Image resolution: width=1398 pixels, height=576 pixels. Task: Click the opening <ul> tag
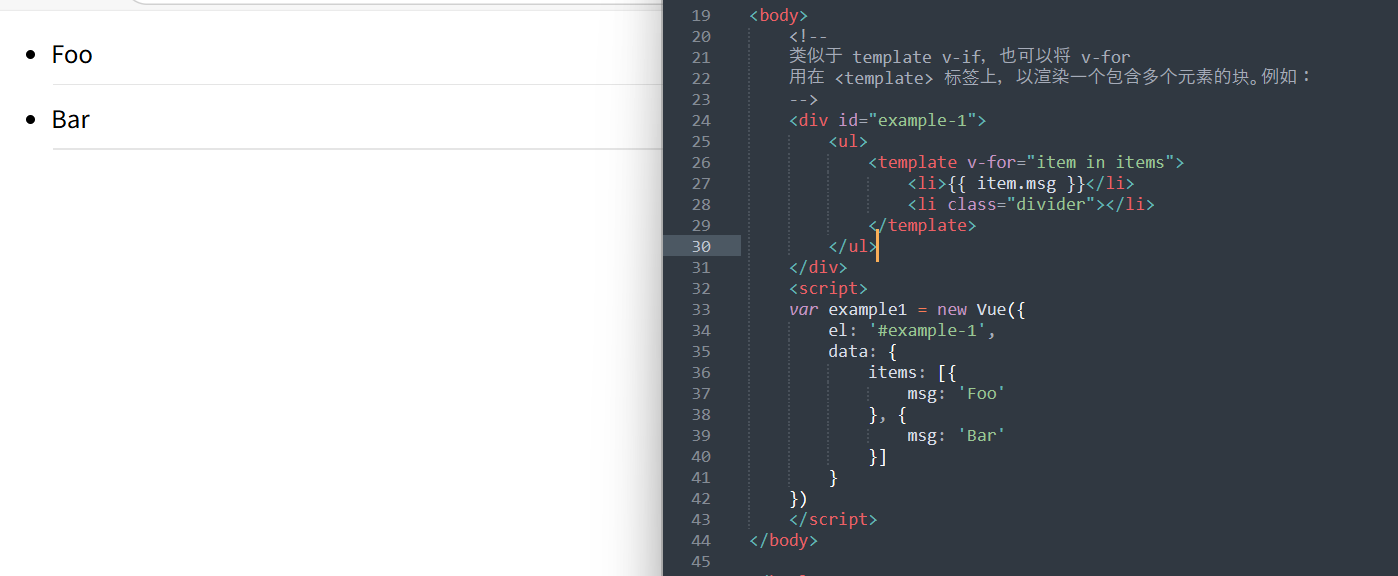pyautogui.click(x=848, y=141)
